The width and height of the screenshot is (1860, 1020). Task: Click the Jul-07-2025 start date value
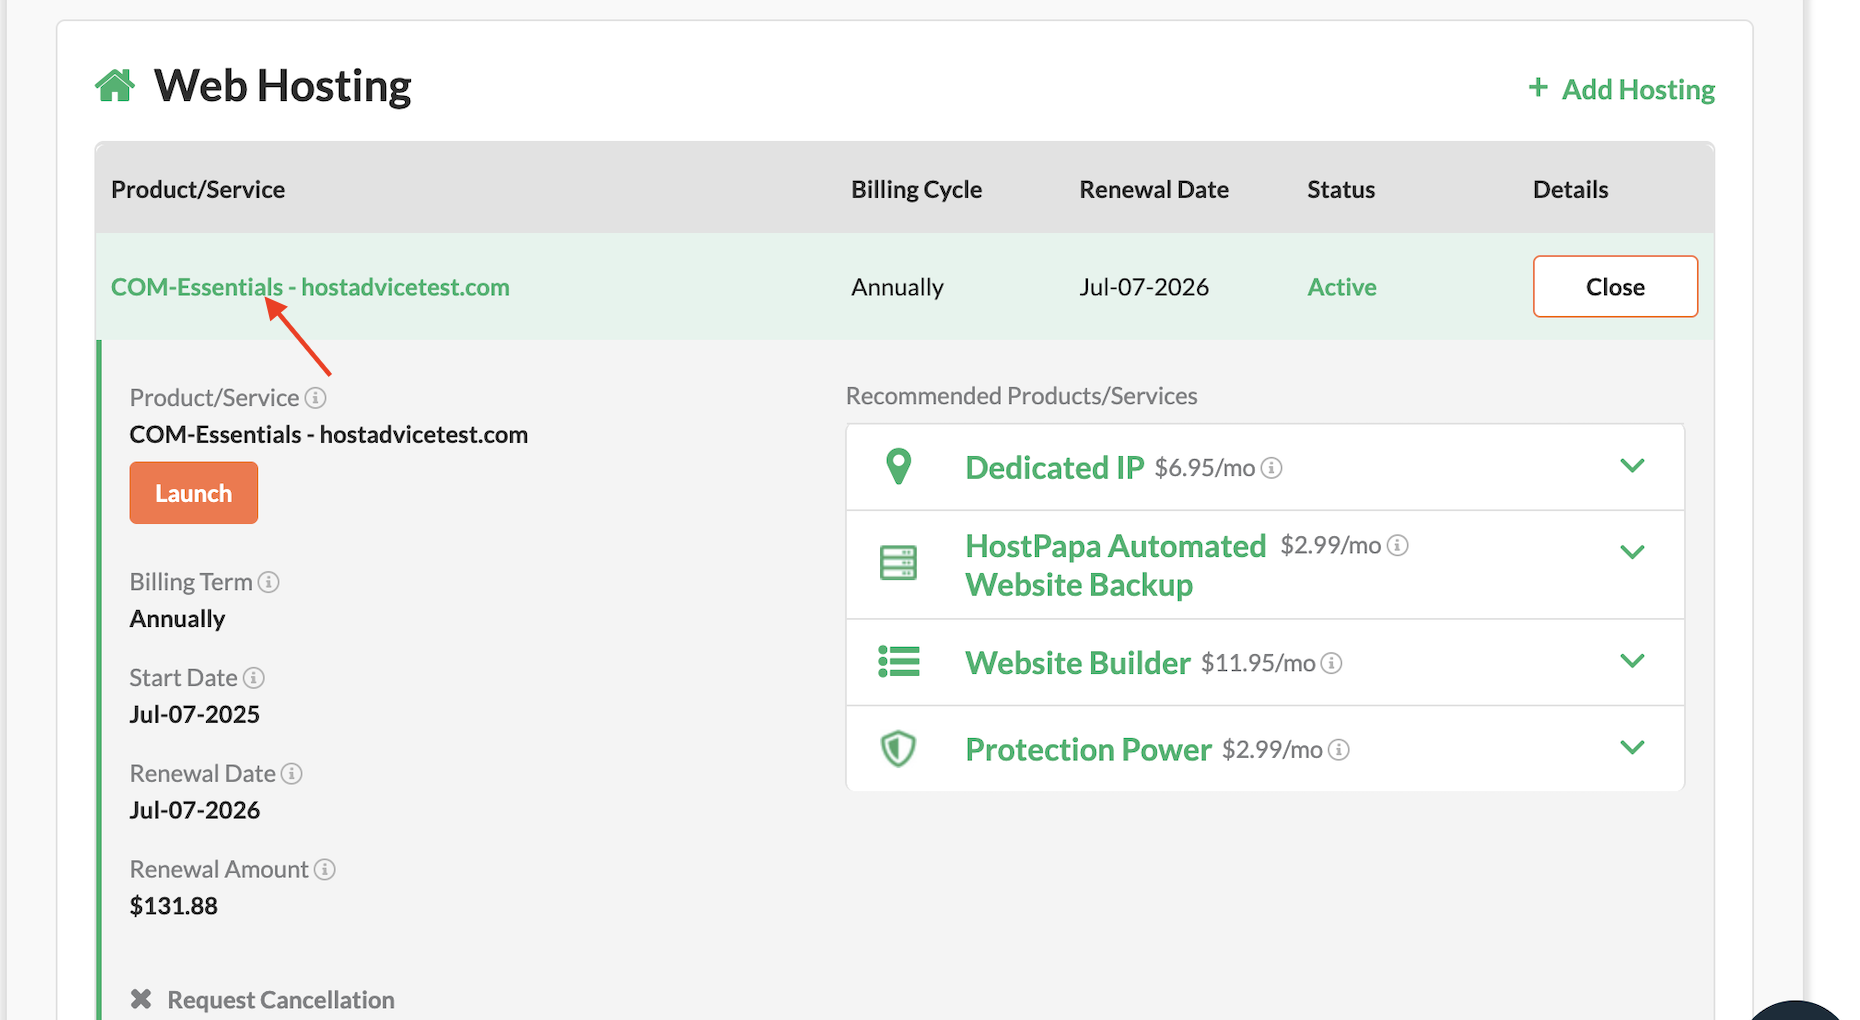click(x=195, y=714)
